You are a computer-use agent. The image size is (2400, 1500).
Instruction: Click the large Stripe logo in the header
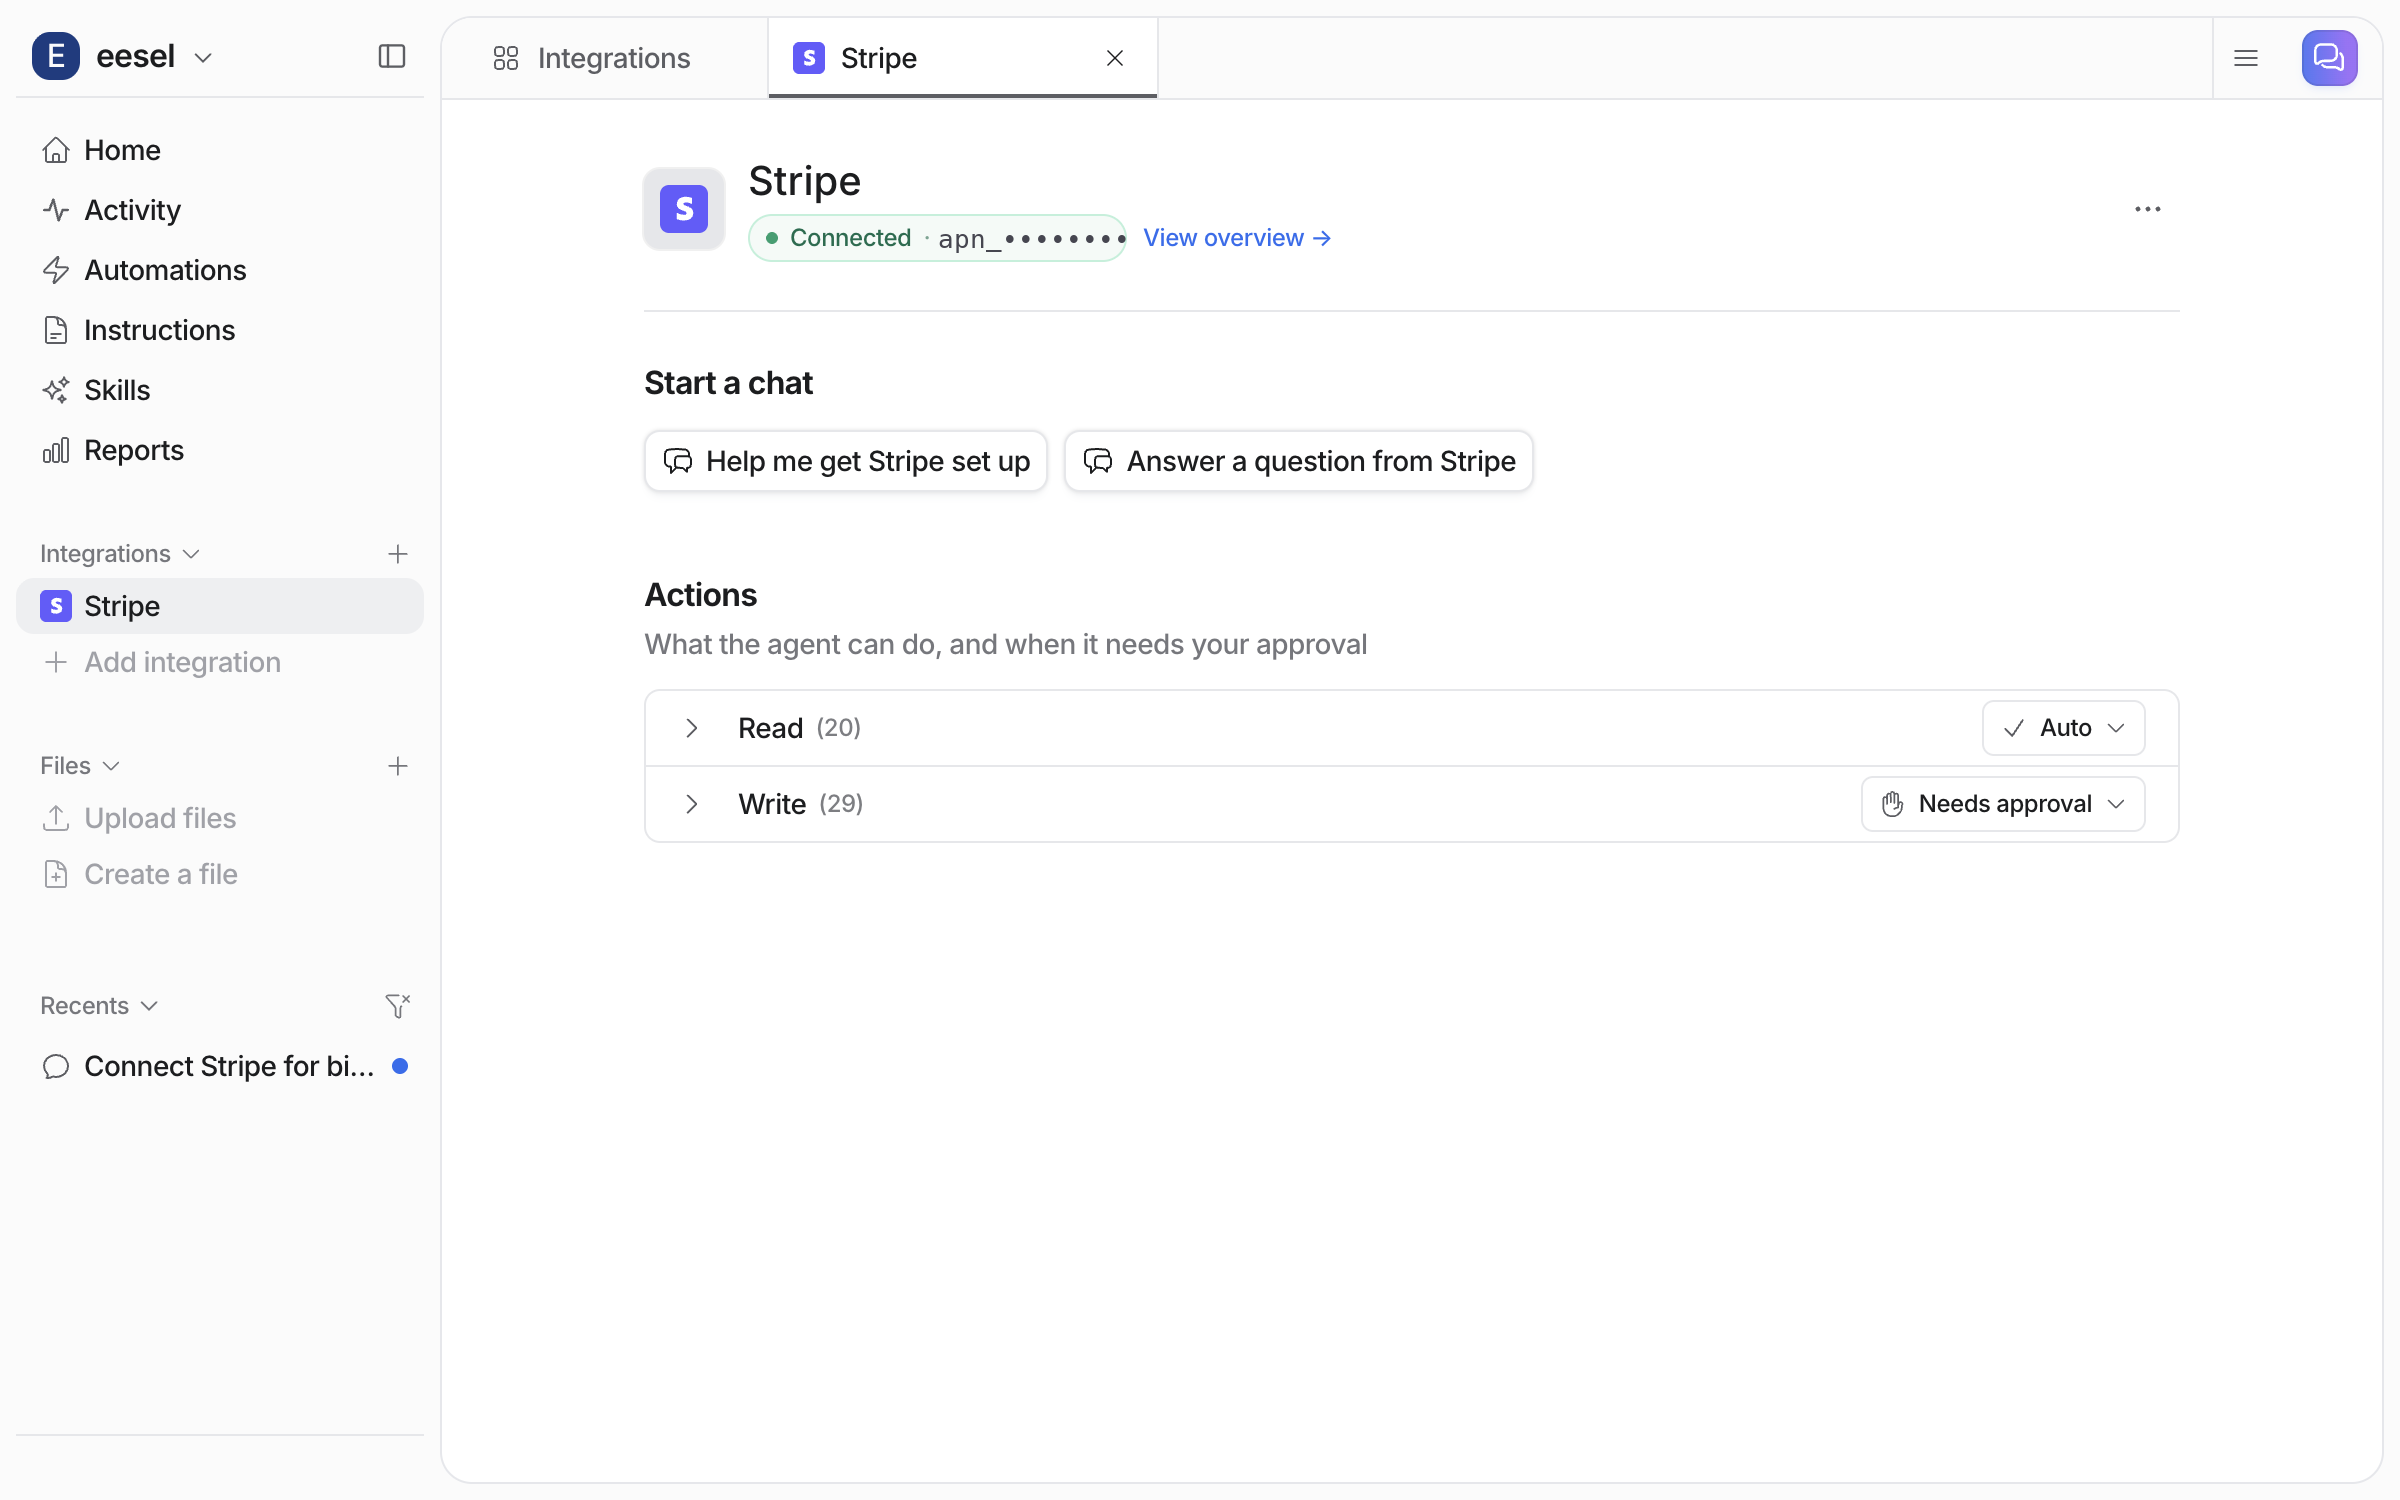click(684, 209)
